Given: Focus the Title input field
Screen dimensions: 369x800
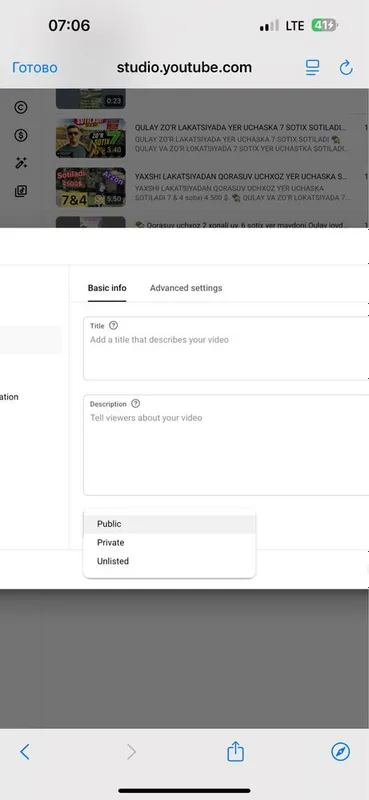Looking at the screenshot, I should click(226, 348).
